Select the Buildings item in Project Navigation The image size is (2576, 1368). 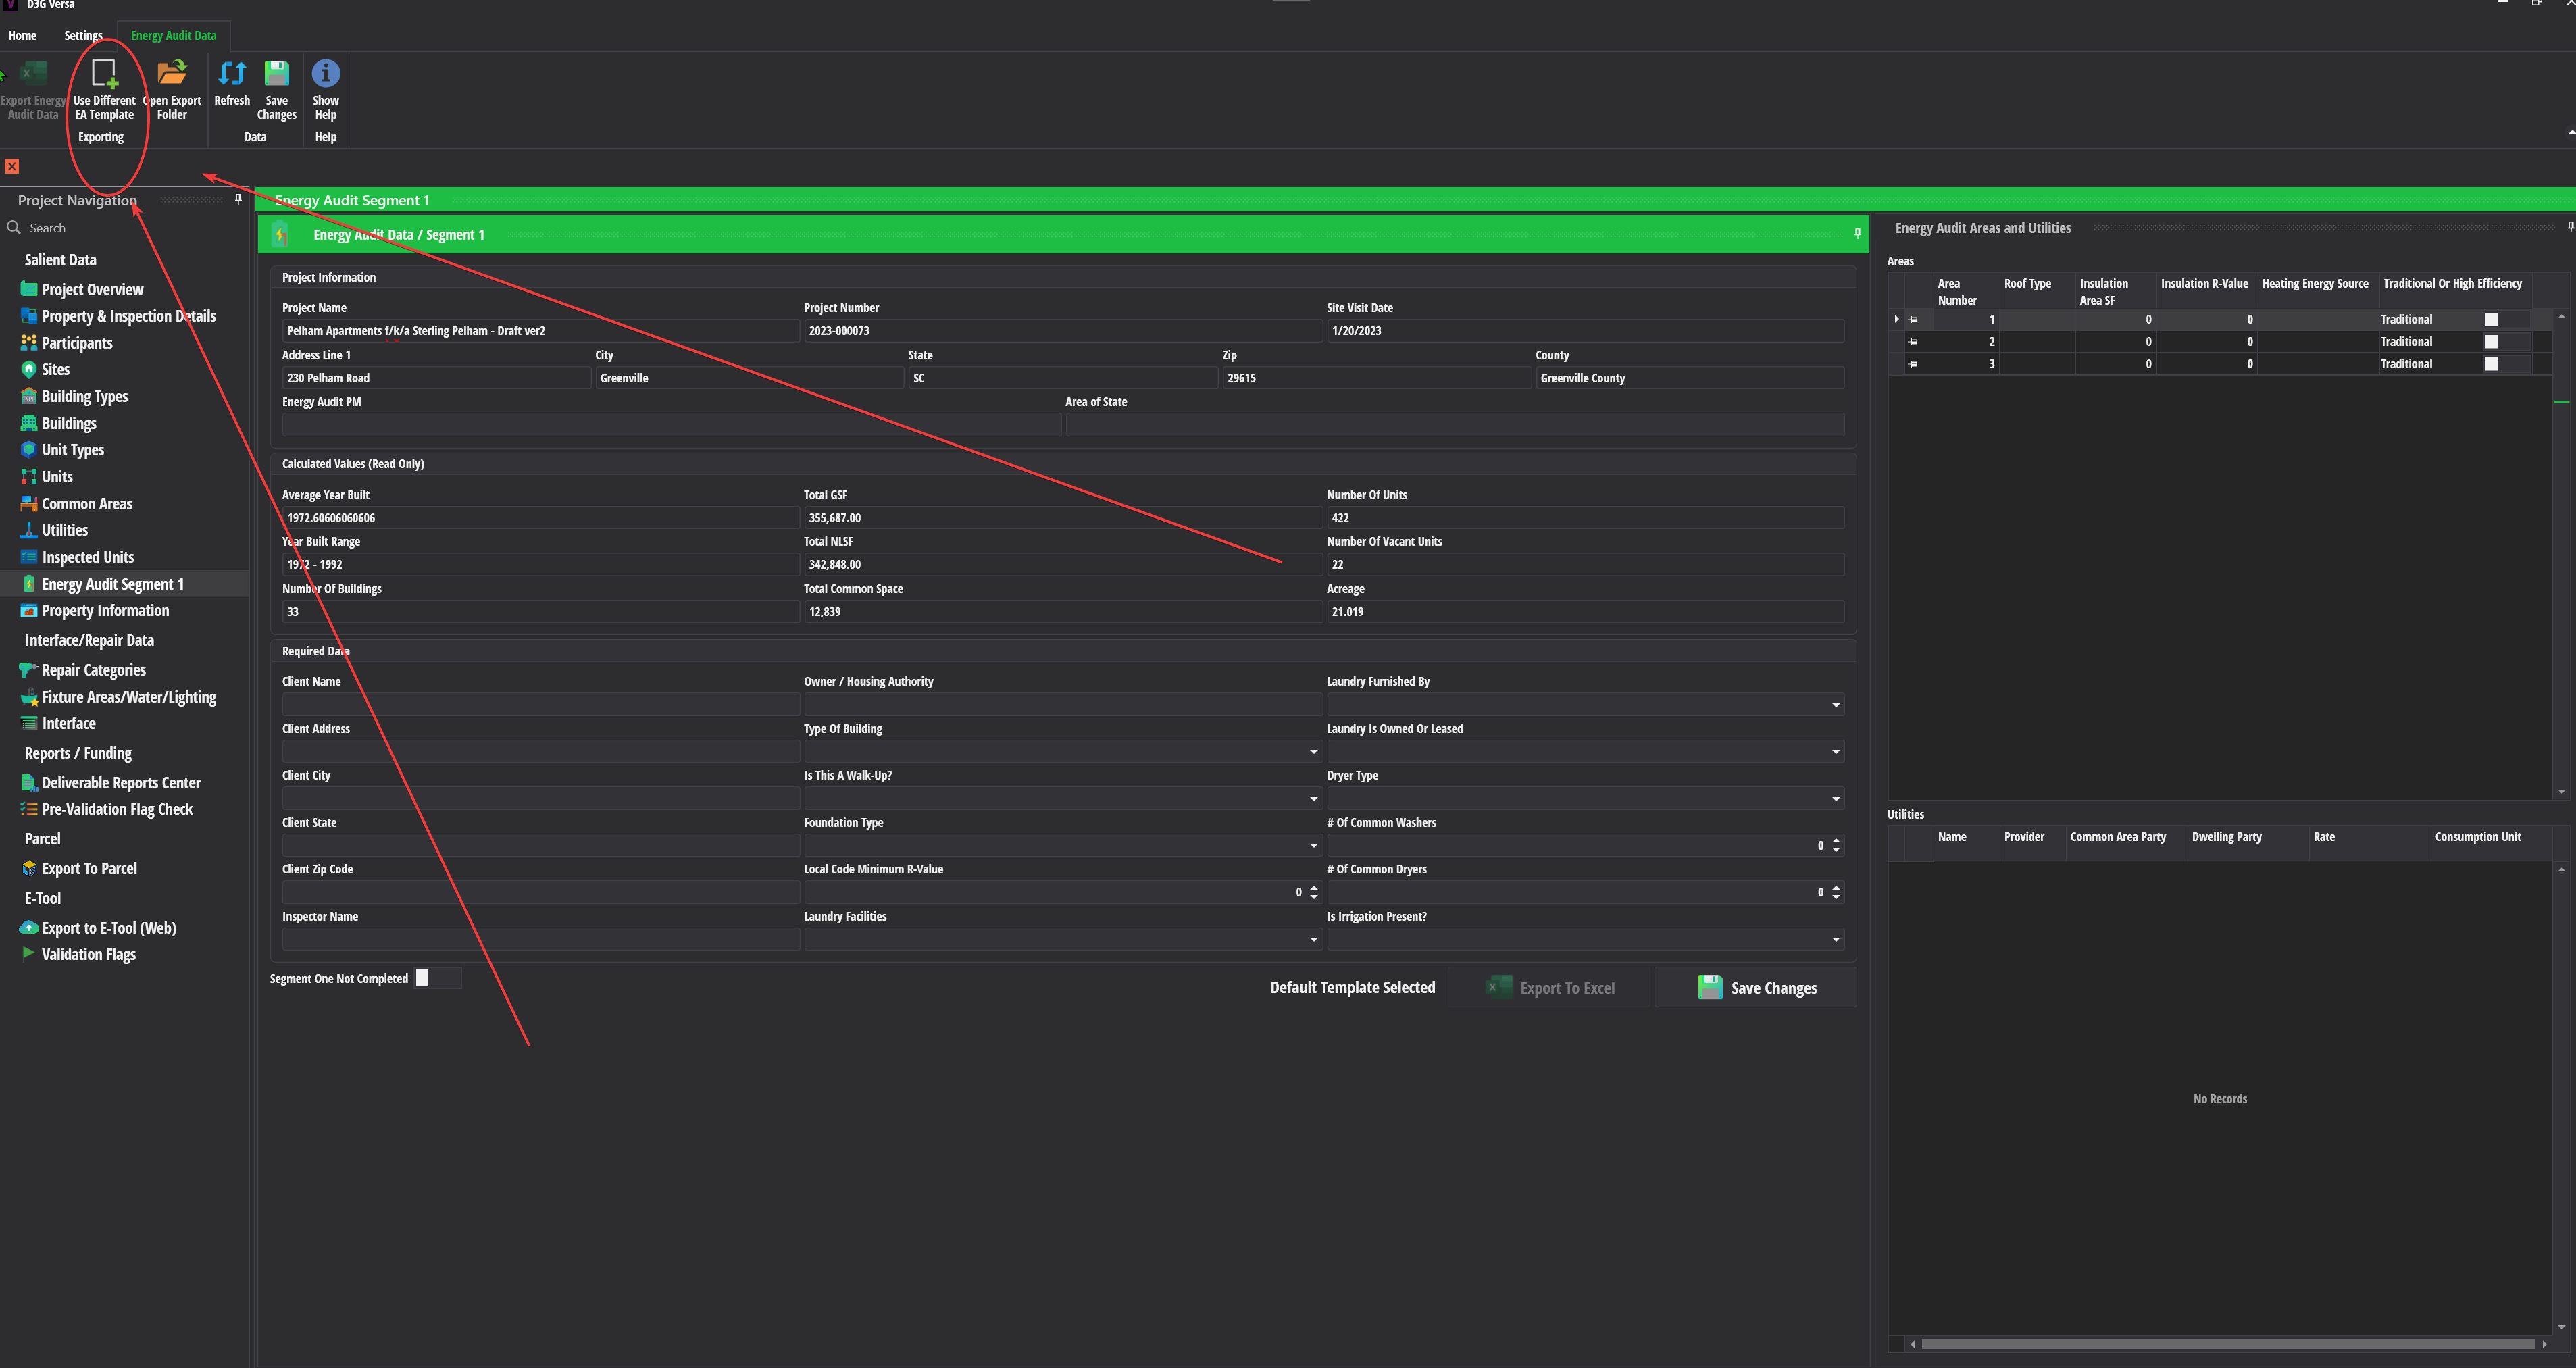tap(70, 422)
